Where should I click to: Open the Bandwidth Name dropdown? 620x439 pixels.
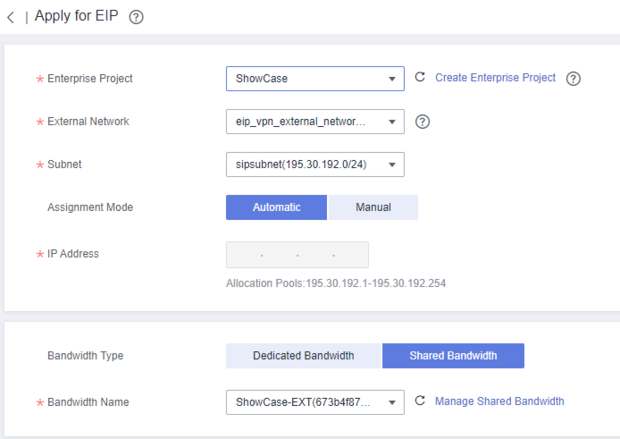pos(315,402)
